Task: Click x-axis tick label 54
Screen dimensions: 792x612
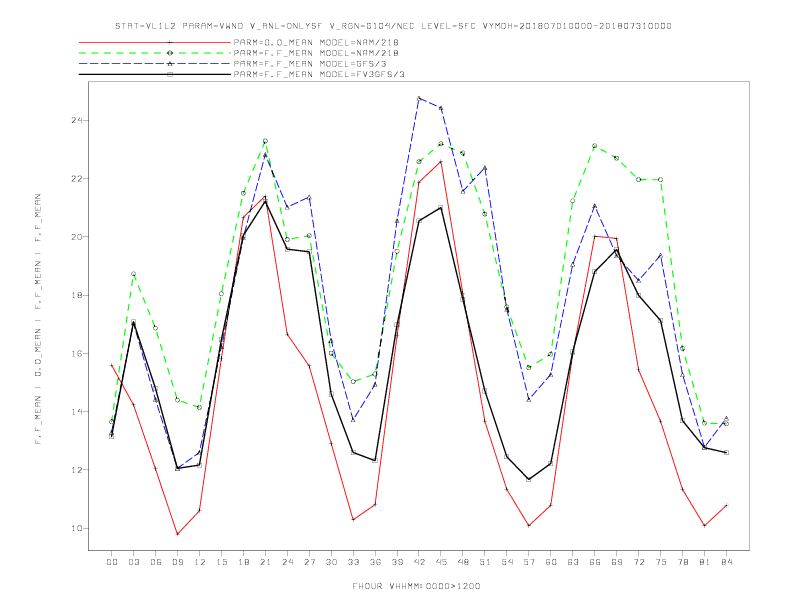Action: click(x=507, y=562)
